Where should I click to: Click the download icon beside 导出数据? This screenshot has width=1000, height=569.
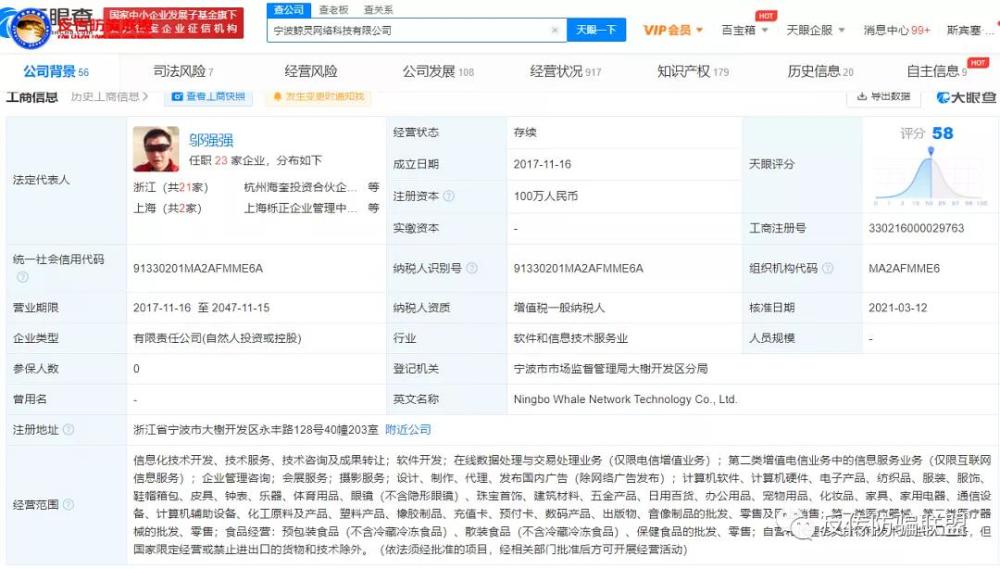[862, 96]
